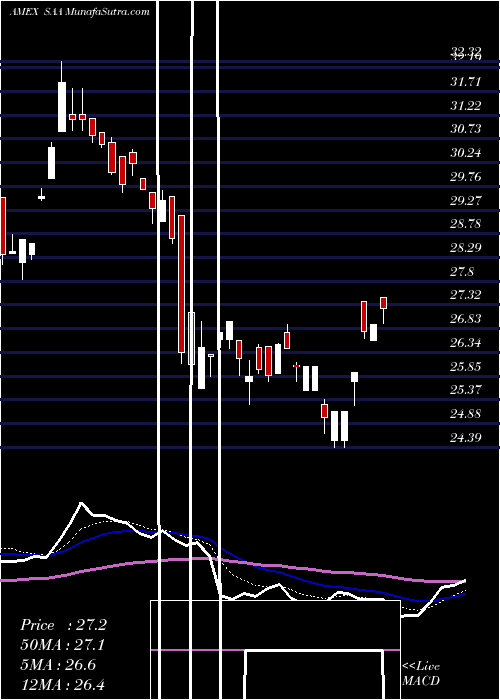Select the 30.24 price axis label

[466, 153]
